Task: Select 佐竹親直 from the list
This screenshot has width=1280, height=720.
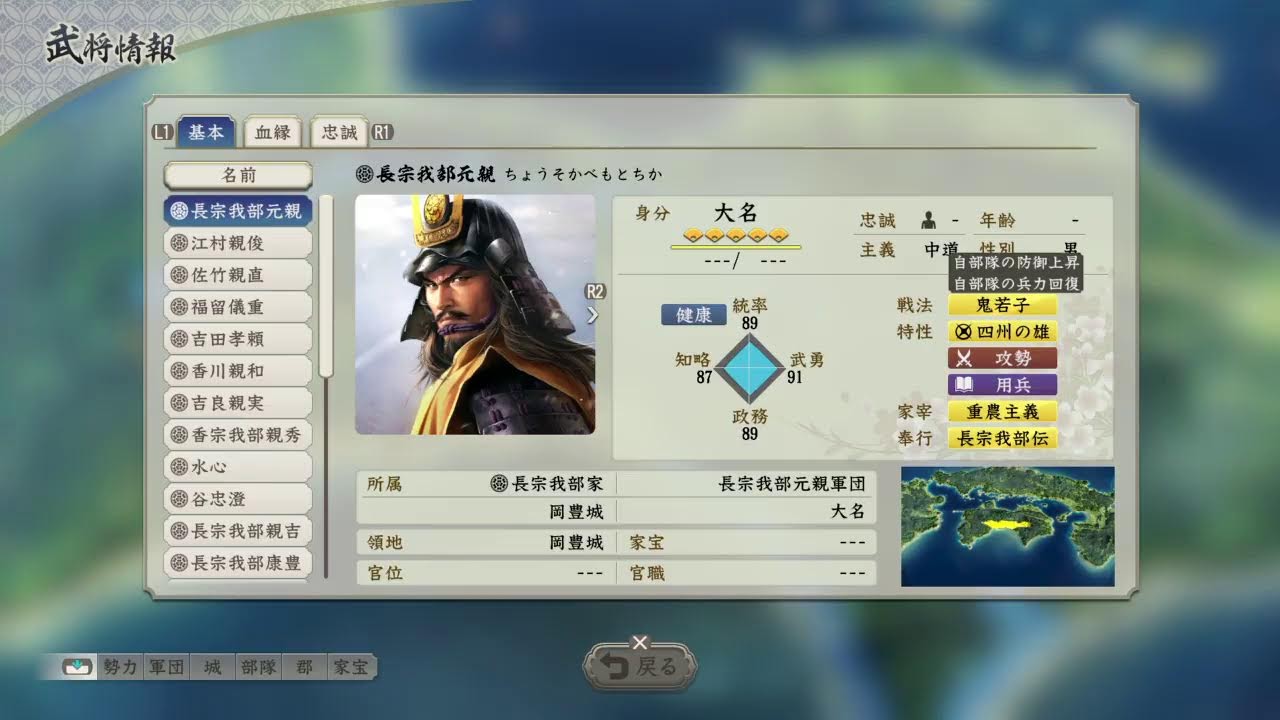Action: (239, 275)
